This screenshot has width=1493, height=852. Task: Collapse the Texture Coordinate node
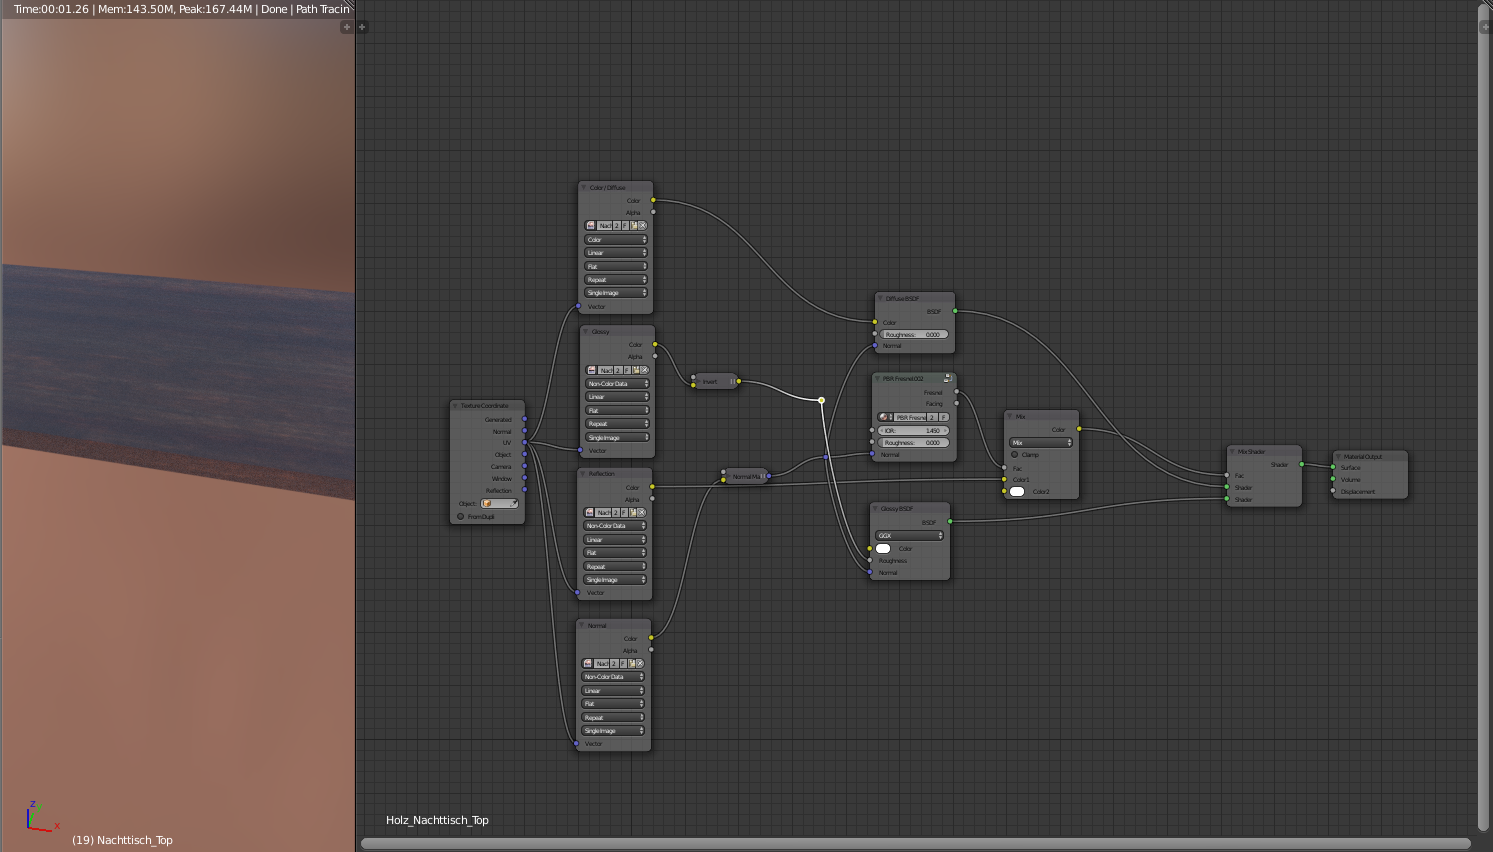point(455,405)
